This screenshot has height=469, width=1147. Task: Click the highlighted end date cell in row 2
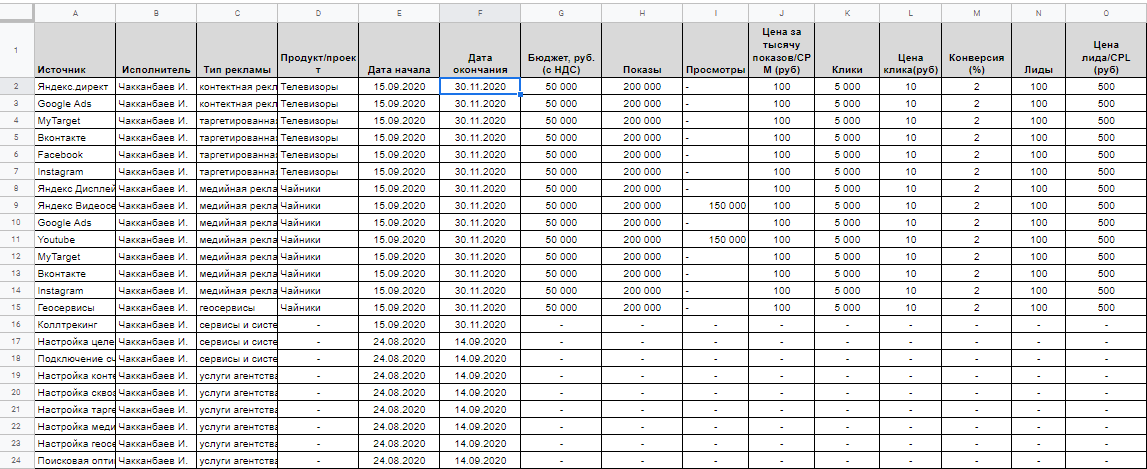479,87
